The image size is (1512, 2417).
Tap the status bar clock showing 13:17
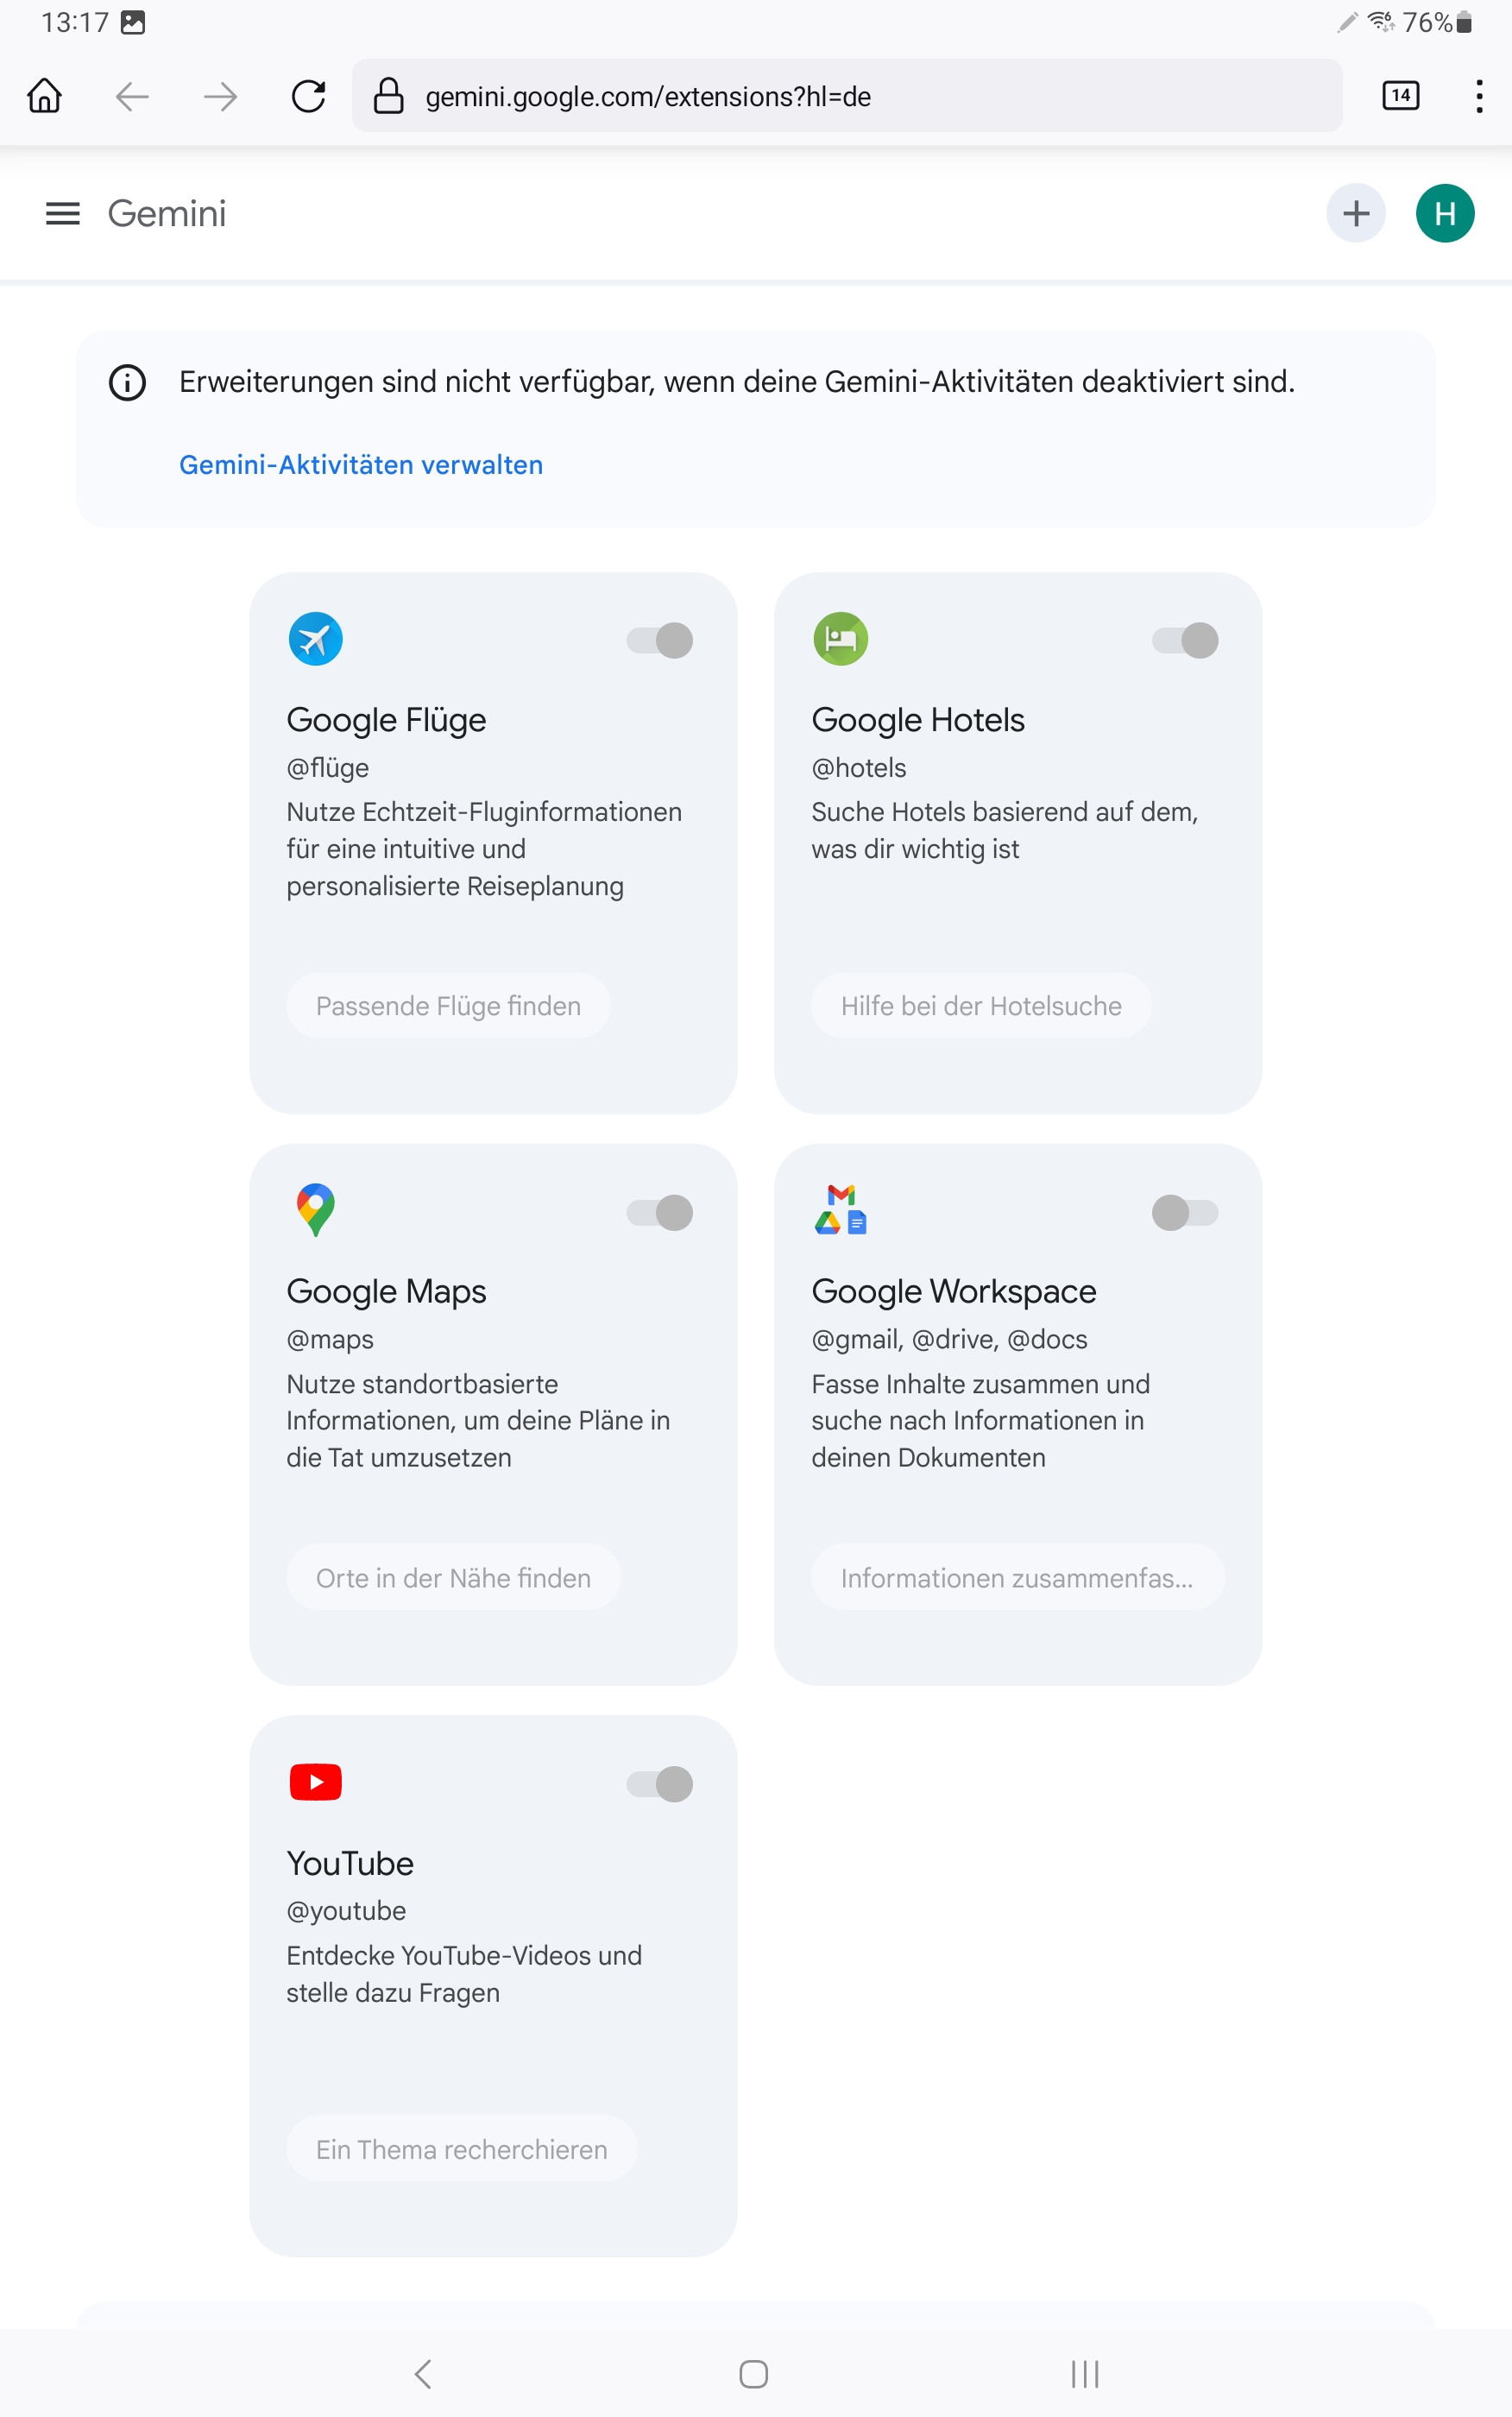coord(75,22)
